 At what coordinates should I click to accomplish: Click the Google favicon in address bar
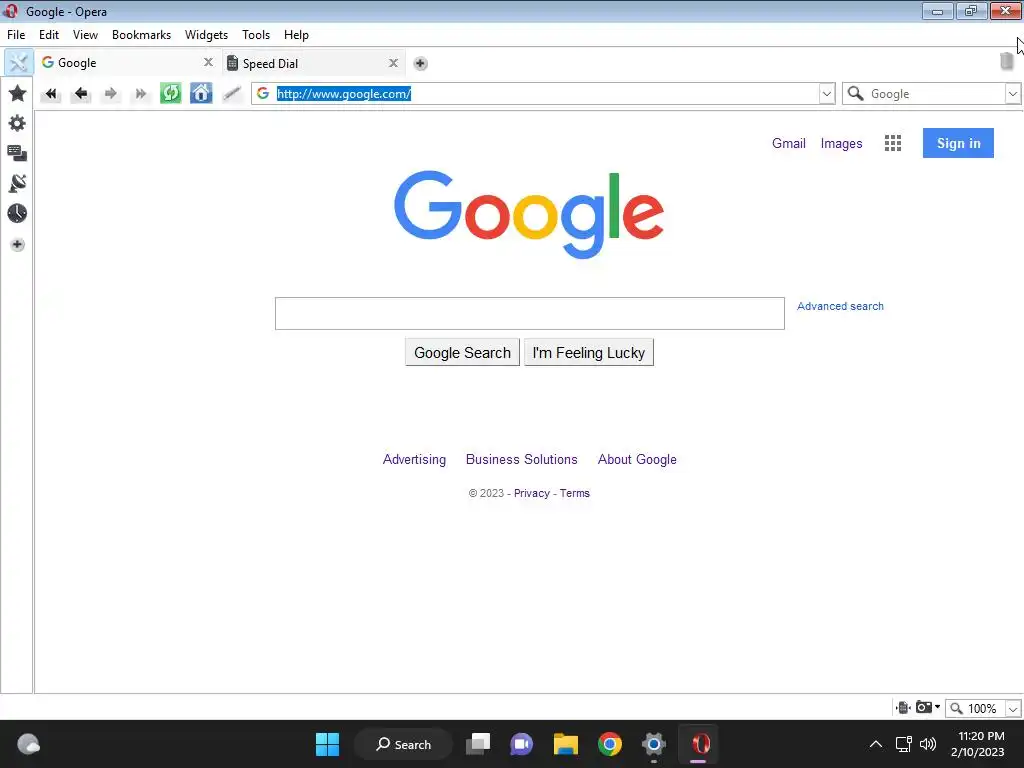pyautogui.click(x=263, y=93)
